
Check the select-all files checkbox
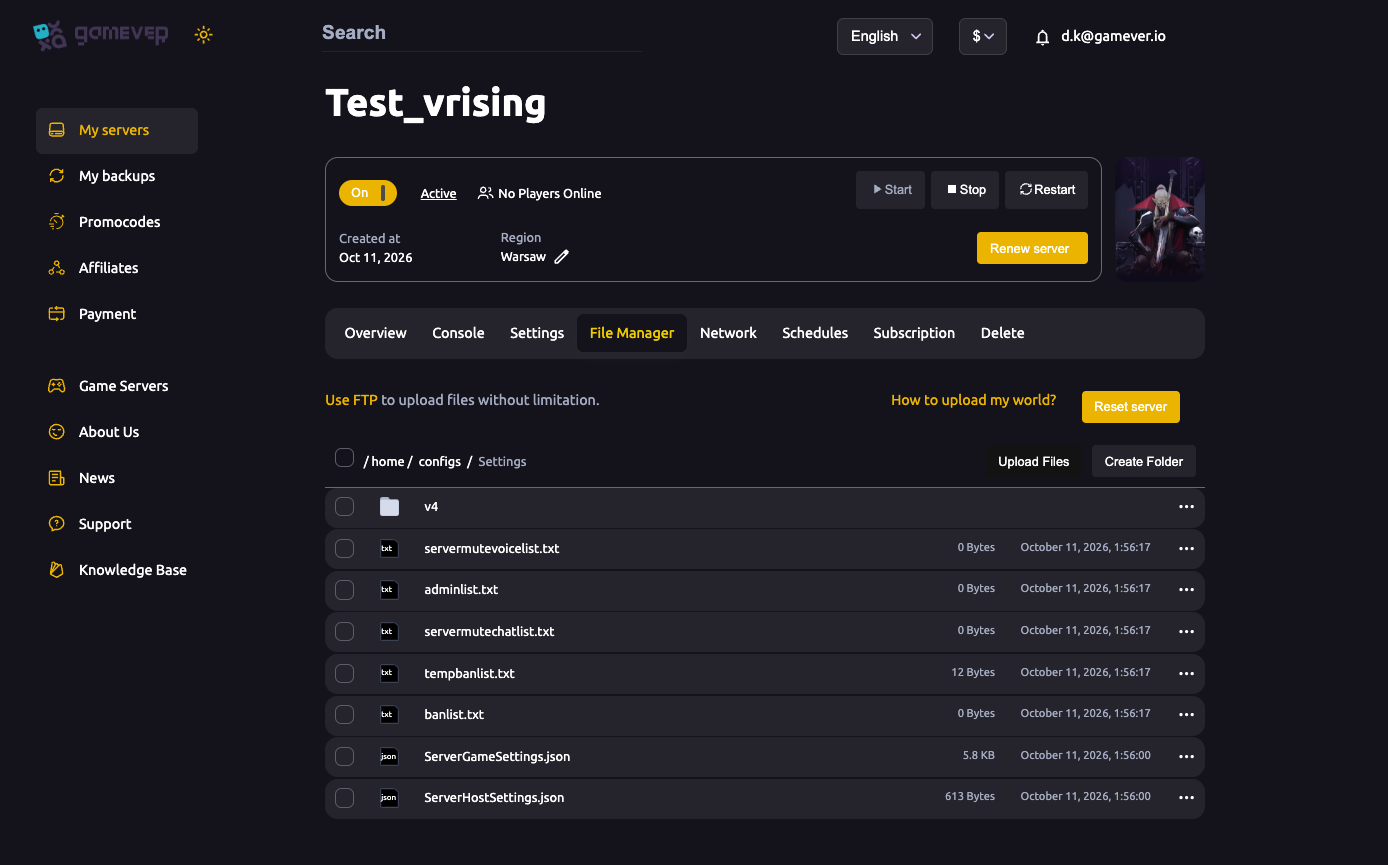(x=344, y=458)
